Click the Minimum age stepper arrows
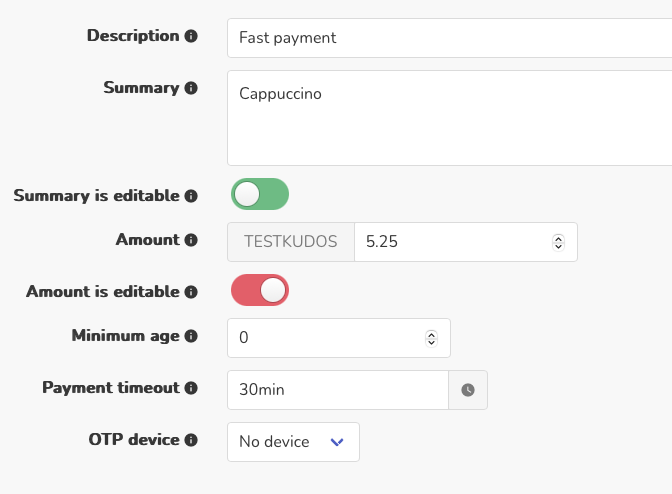This screenshot has width=672, height=494. pyautogui.click(x=431, y=338)
